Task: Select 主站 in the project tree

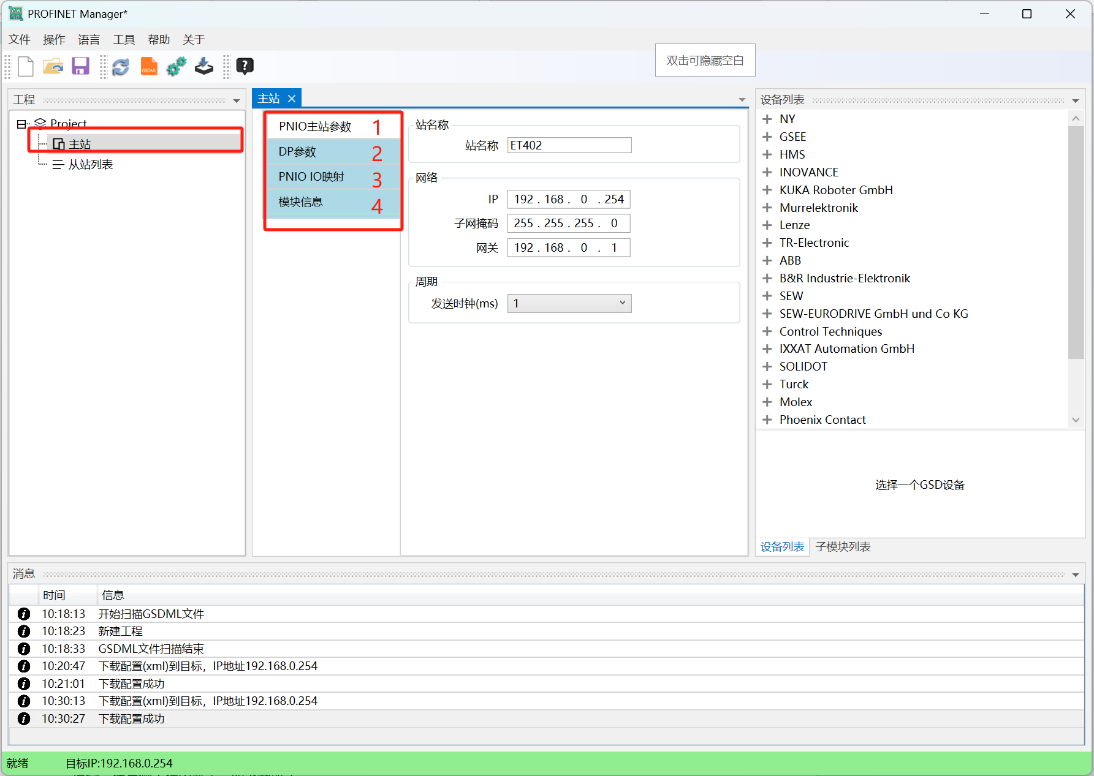Action: pos(80,144)
